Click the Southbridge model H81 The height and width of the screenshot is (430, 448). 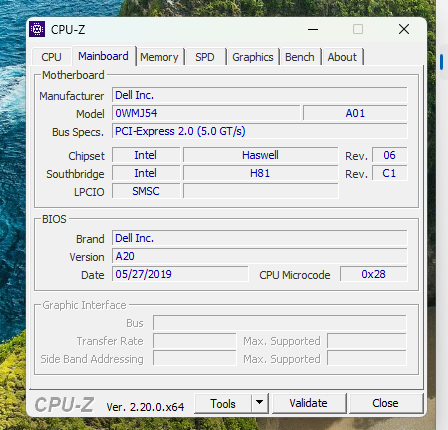pos(261,173)
